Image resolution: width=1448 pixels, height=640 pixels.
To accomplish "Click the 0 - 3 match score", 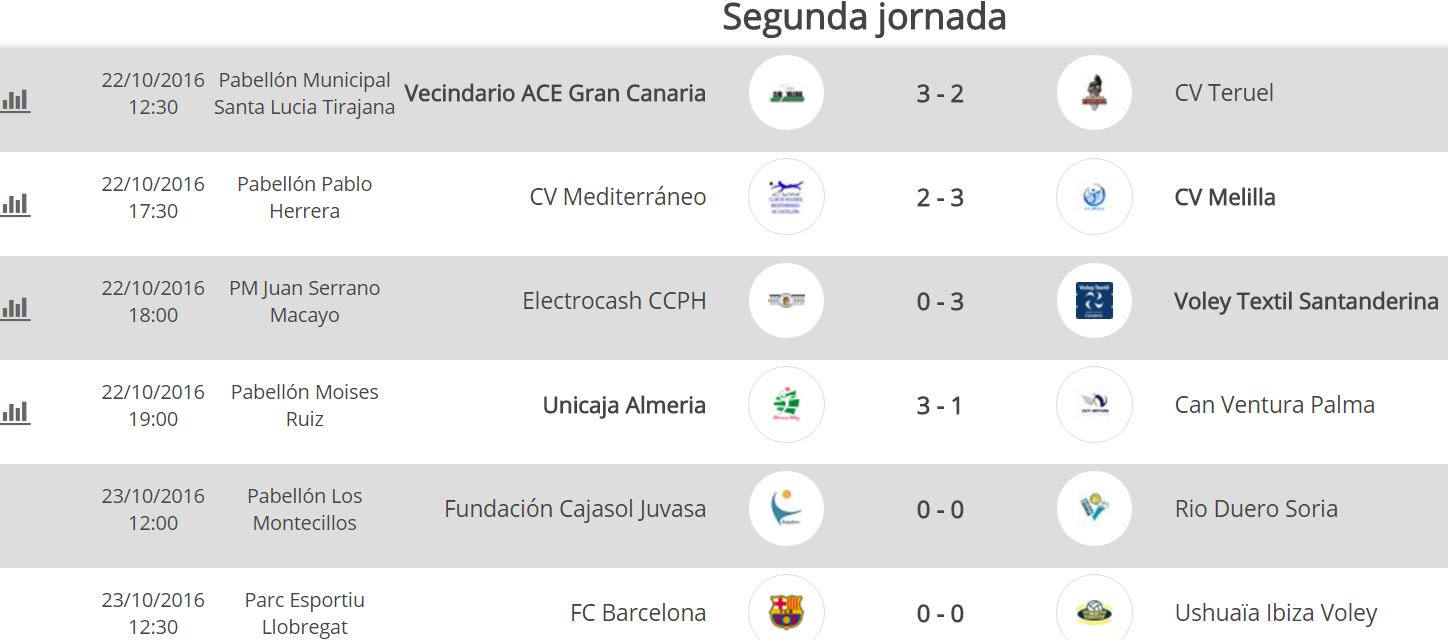I will 940,301.
